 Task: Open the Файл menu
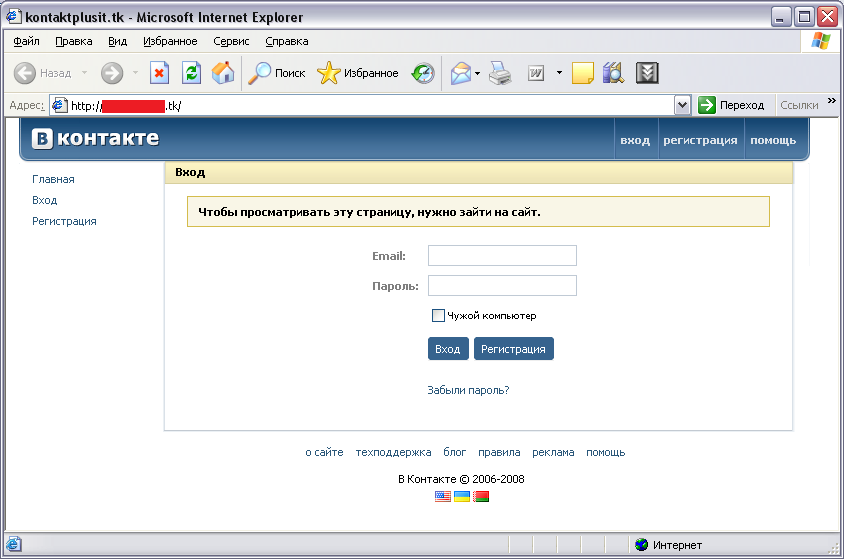click(26, 41)
